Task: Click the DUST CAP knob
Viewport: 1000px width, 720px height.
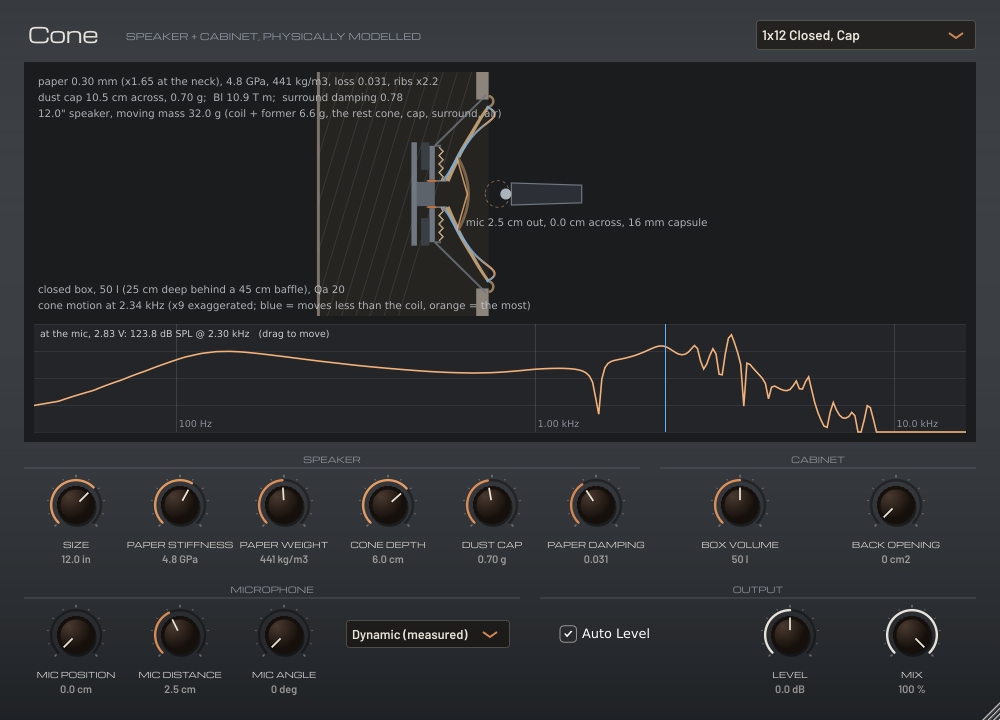Action: pyautogui.click(x=492, y=504)
